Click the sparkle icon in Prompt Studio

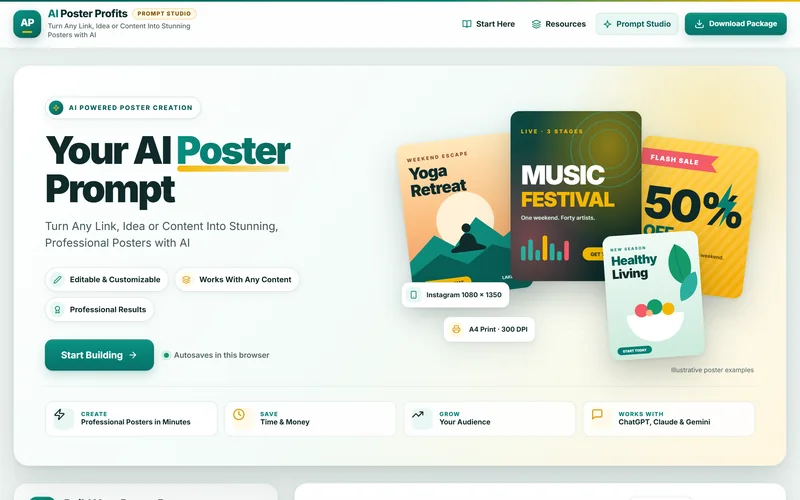tap(607, 24)
